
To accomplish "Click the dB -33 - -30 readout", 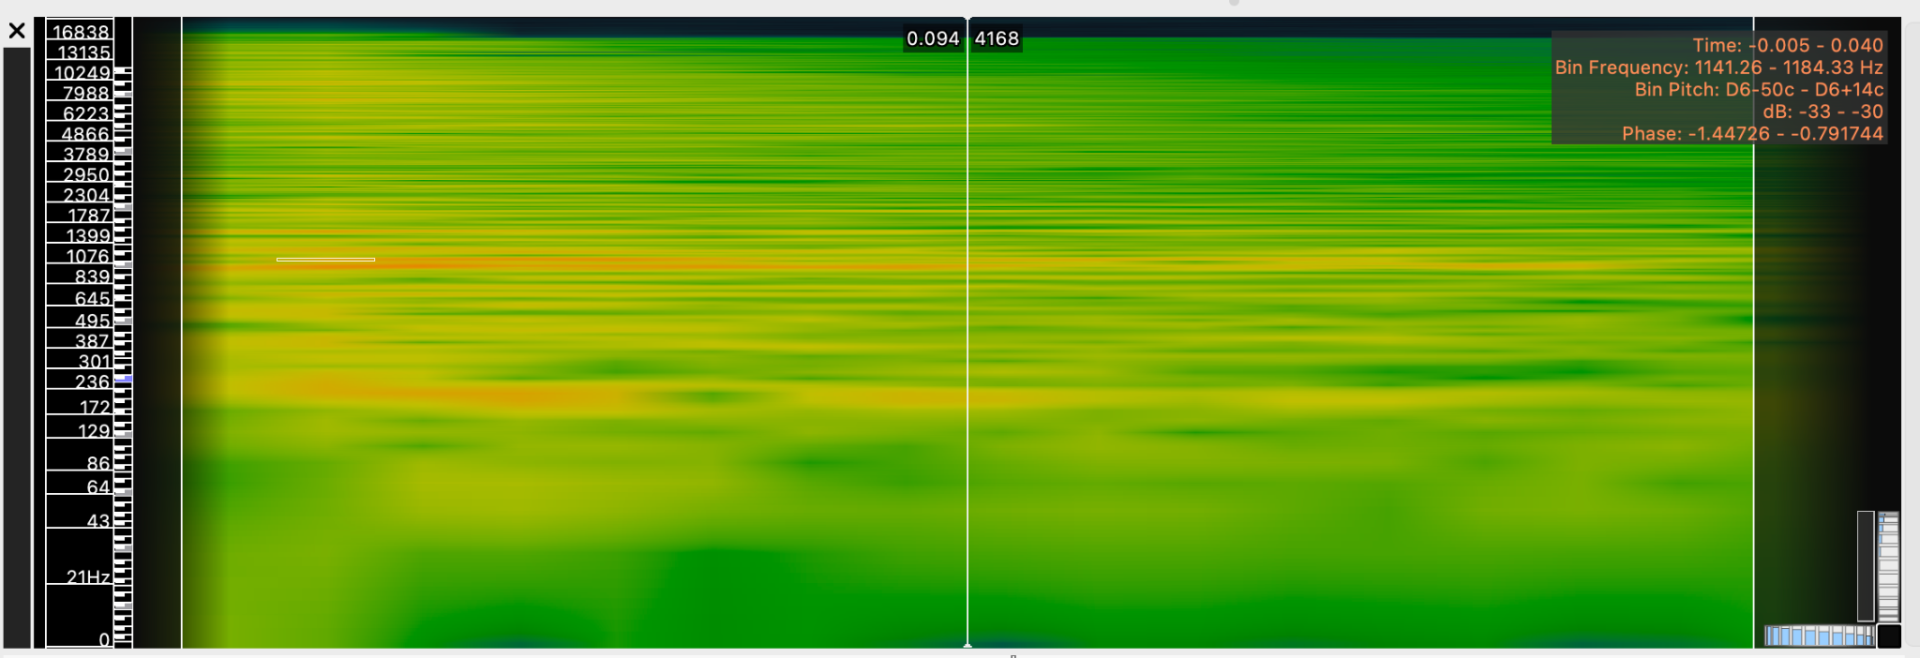I will coord(1822,111).
